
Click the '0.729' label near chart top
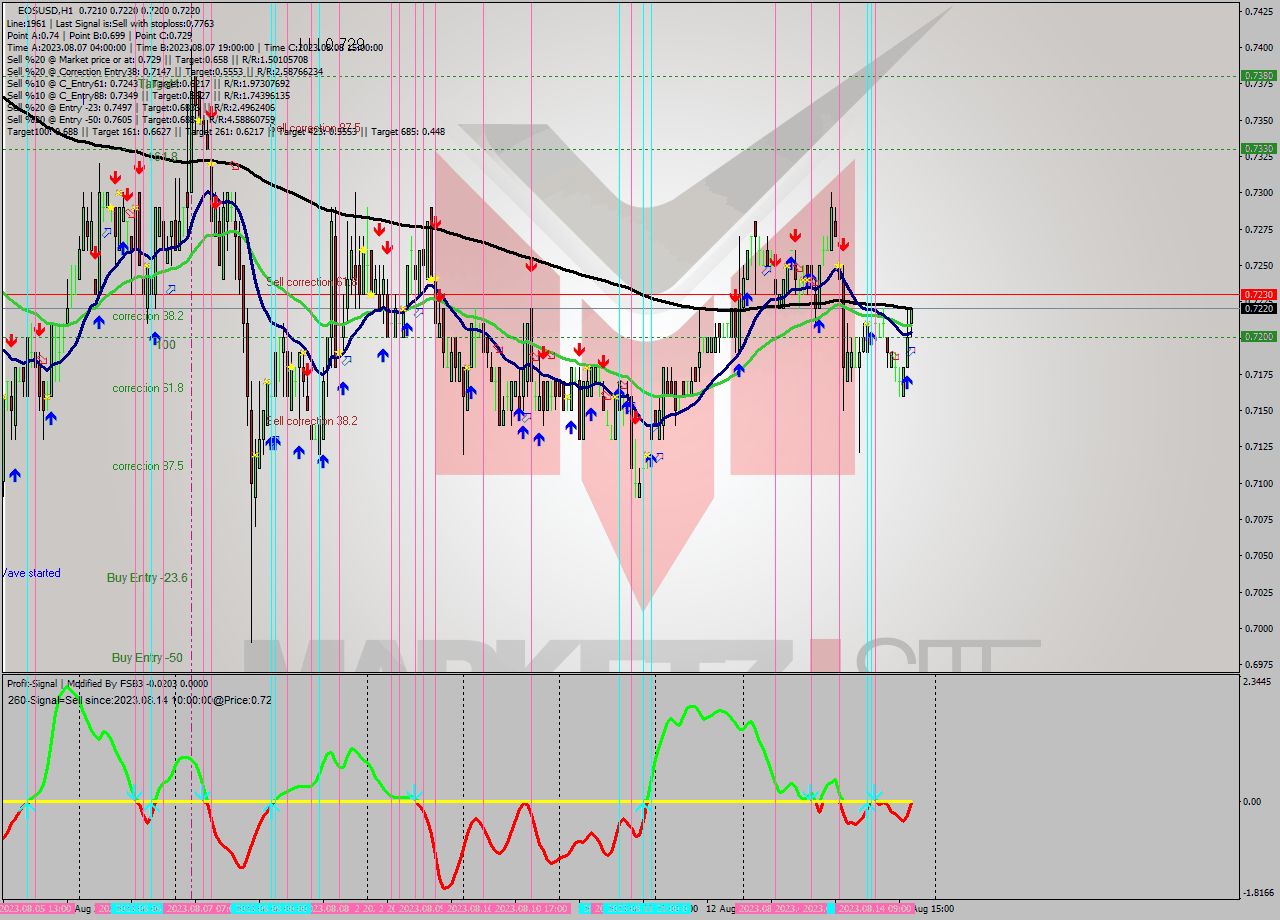[x=343, y=45]
